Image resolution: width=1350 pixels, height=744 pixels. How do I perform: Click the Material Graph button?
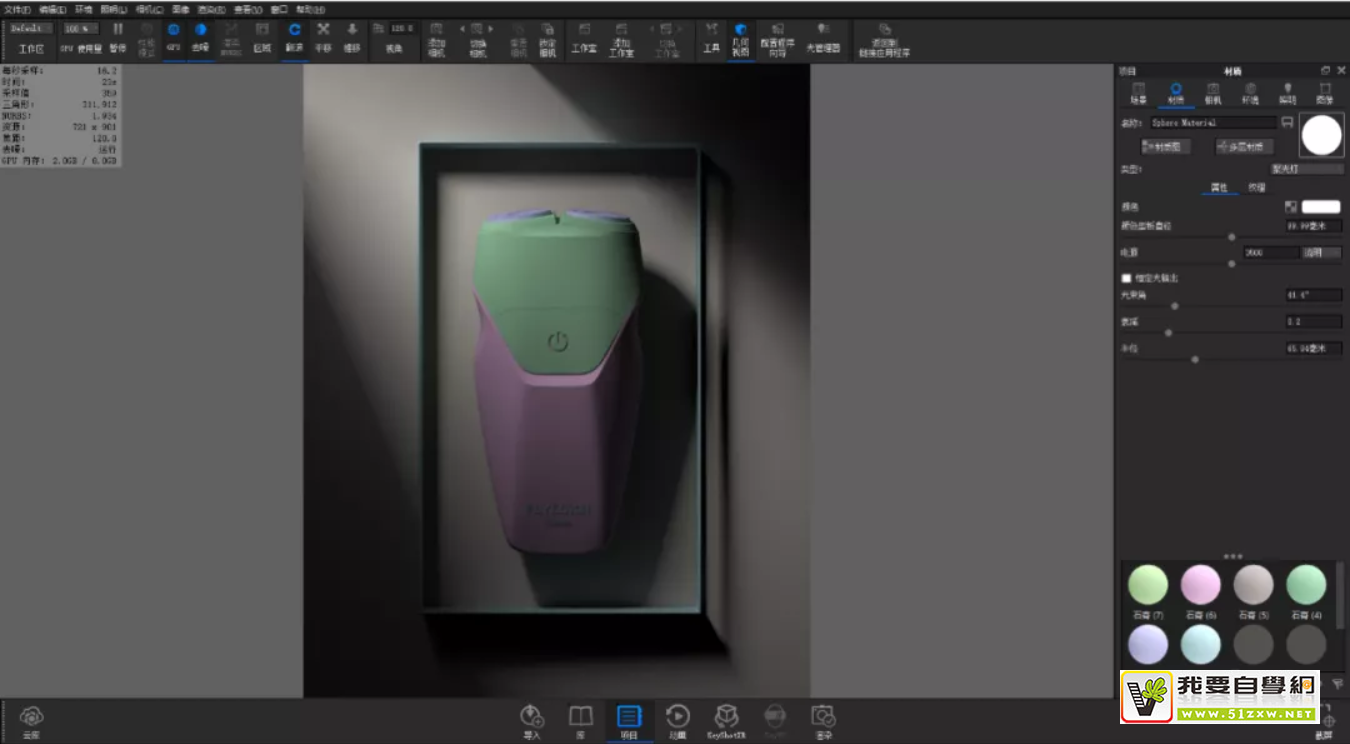tap(1160, 147)
